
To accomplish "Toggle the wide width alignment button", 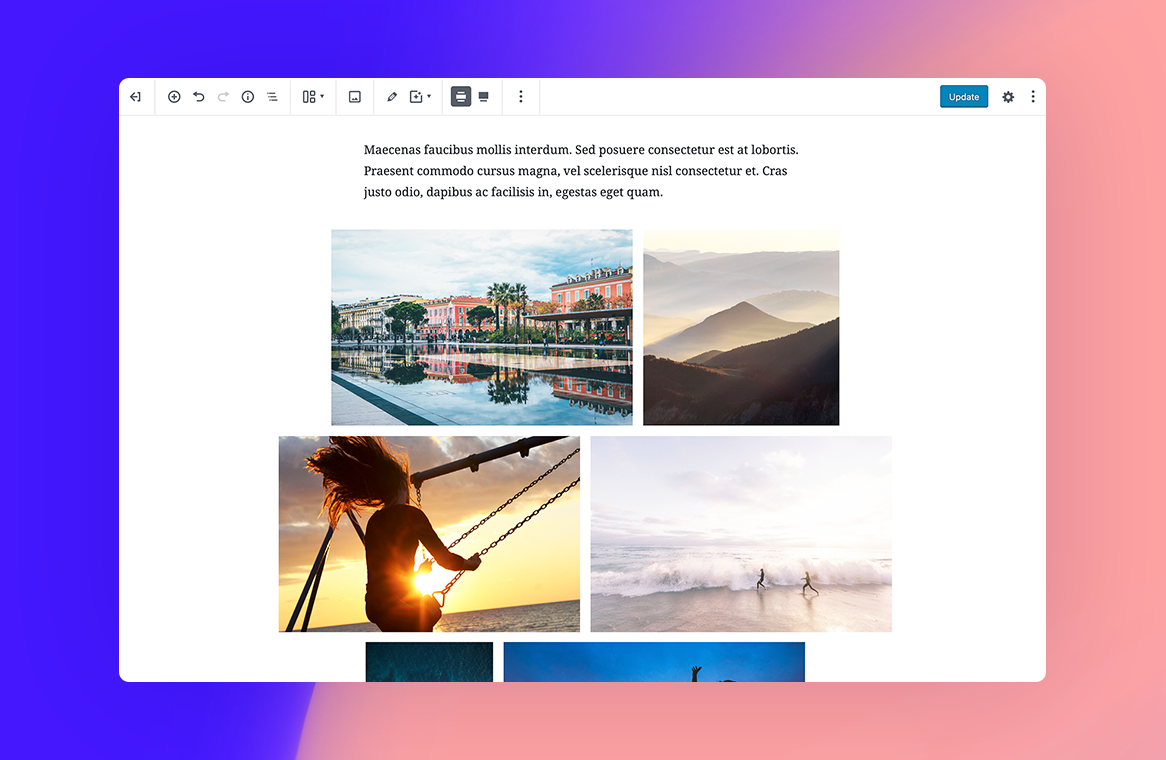I will pyautogui.click(x=461, y=97).
